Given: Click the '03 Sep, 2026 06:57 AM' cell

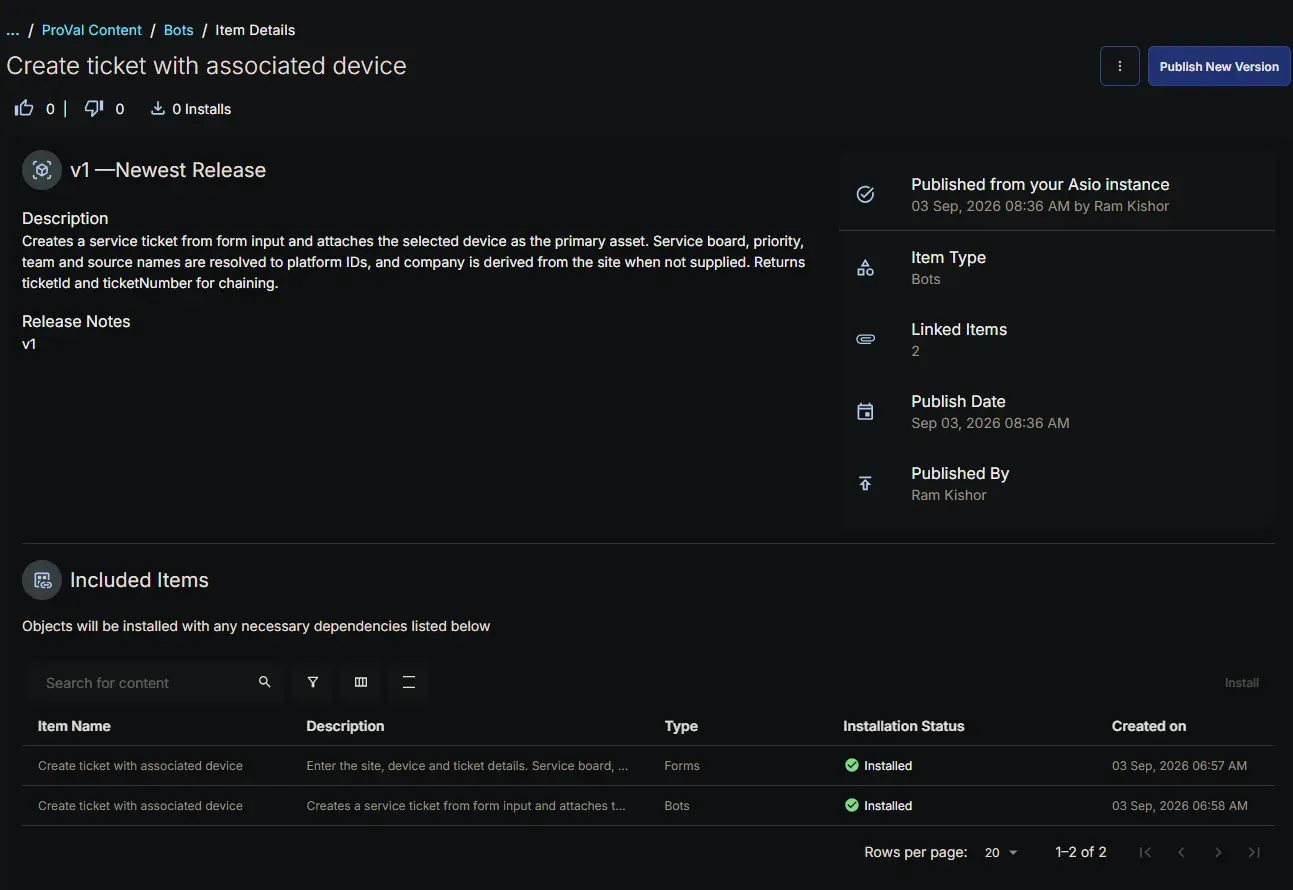Looking at the screenshot, I should pos(1180,765).
